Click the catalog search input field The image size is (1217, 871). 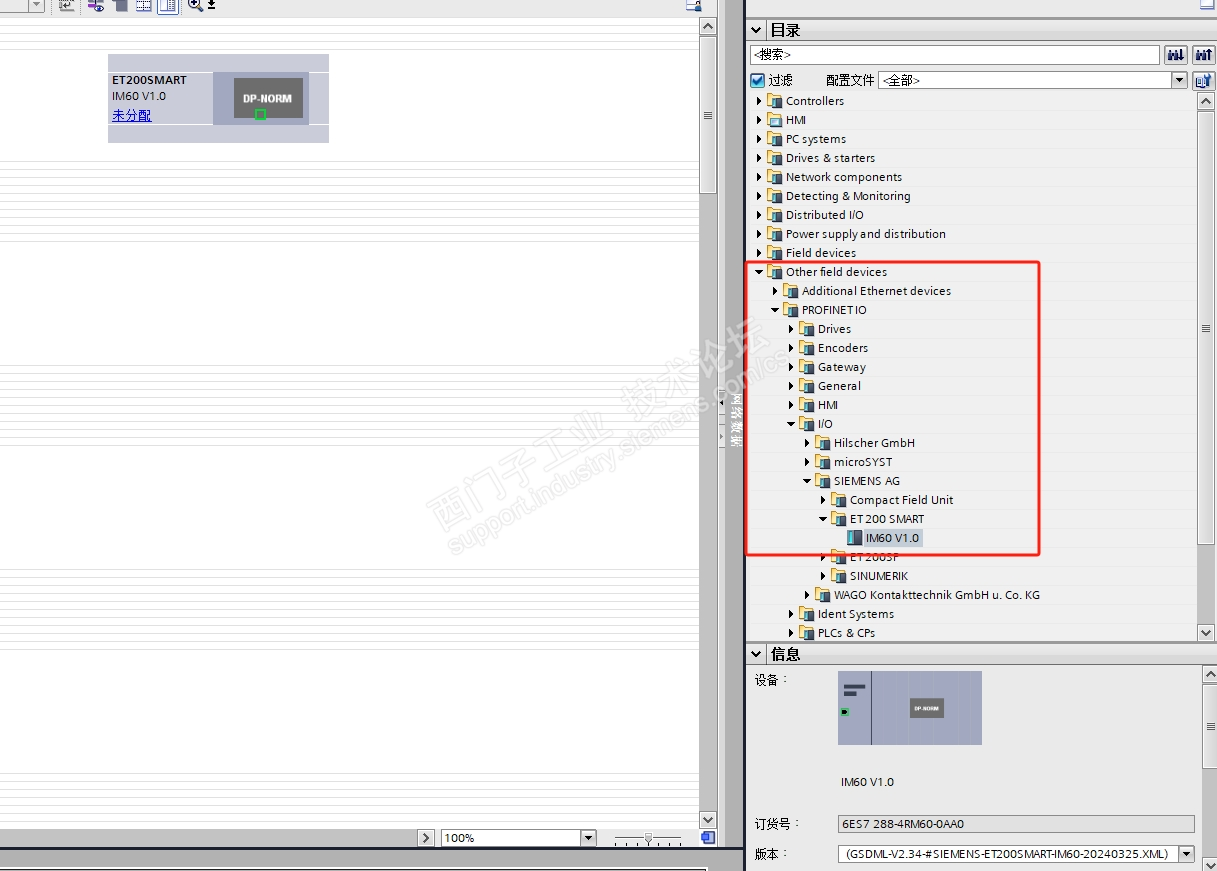[x=955, y=55]
